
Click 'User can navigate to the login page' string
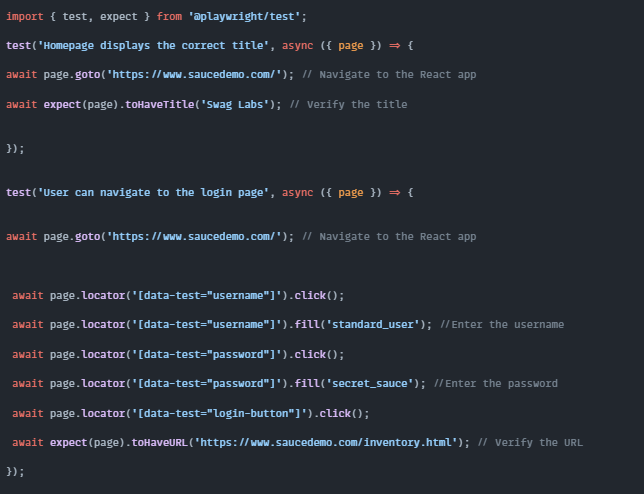tap(147, 192)
